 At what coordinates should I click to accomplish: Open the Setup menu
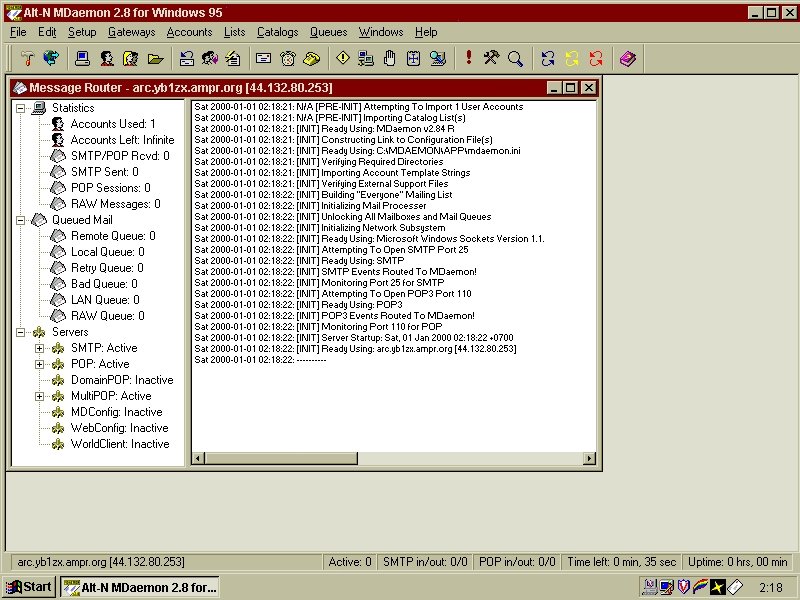tap(82, 32)
